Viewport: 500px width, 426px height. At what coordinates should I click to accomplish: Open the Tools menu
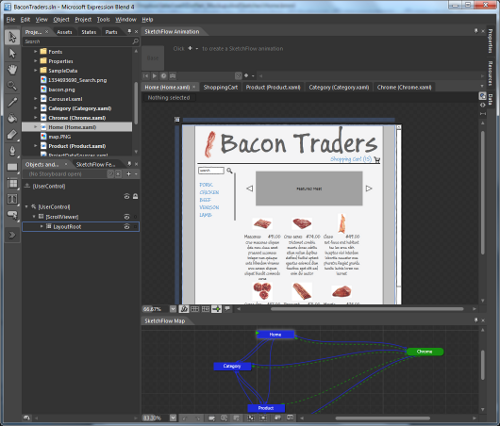(x=103, y=20)
